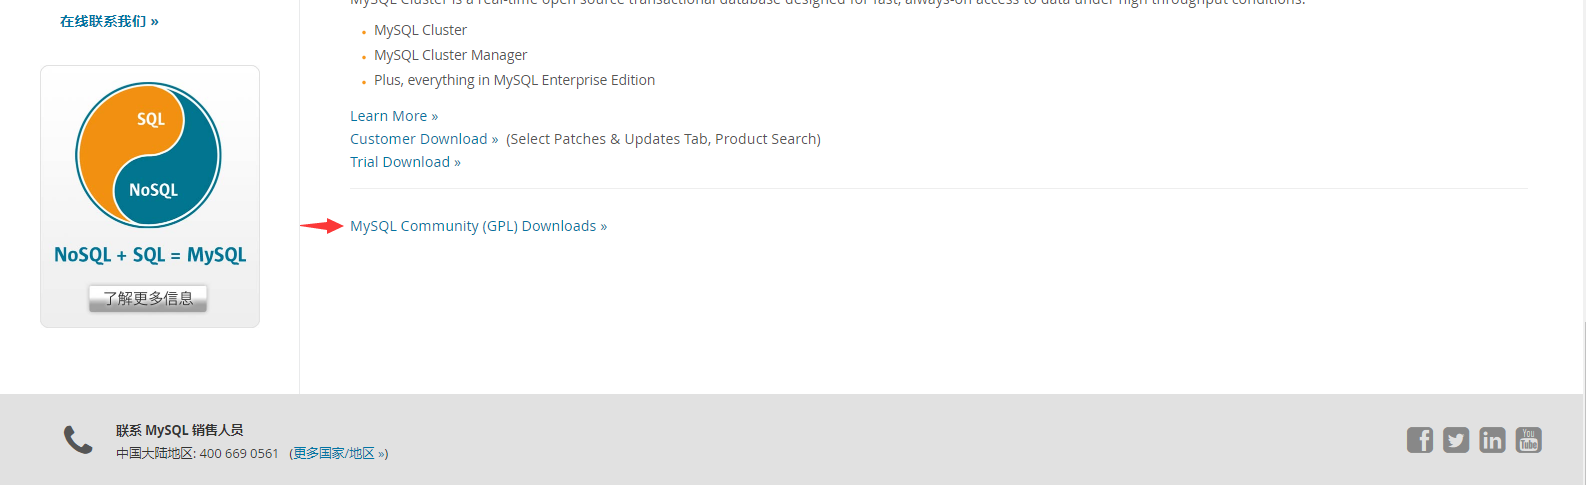Click the 联系 MySQL 销售人员 heading
1586x485 pixels.
click(180, 430)
